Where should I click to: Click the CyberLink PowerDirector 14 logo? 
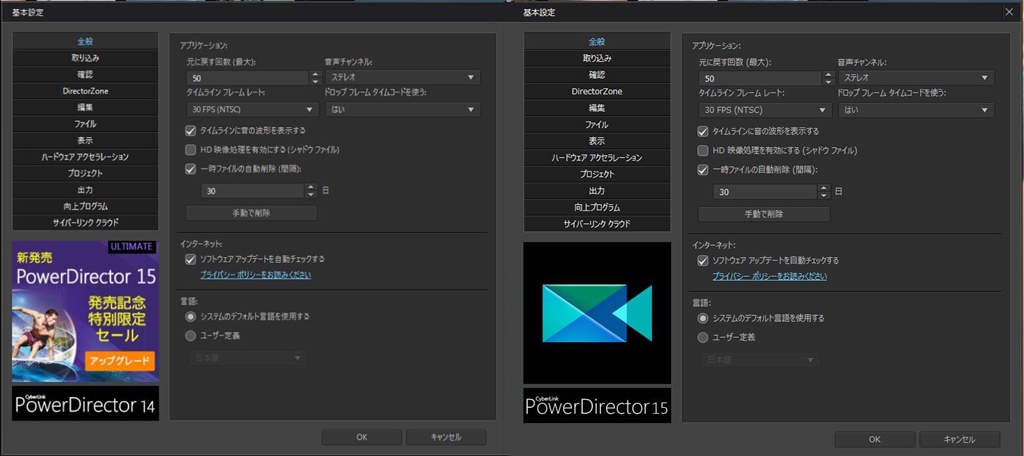tap(85, 404)
